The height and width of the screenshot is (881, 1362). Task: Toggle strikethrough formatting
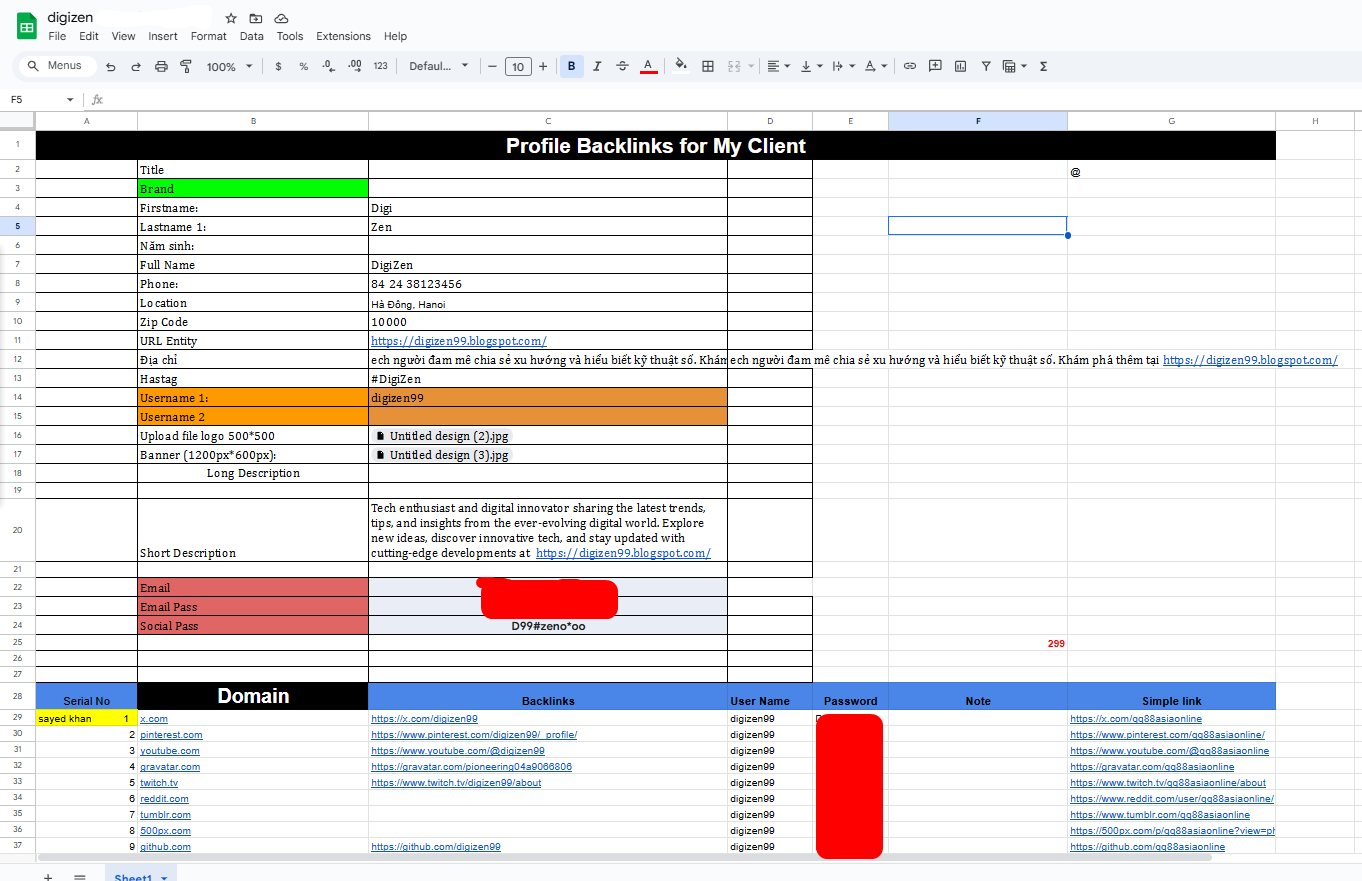[622, 67]
